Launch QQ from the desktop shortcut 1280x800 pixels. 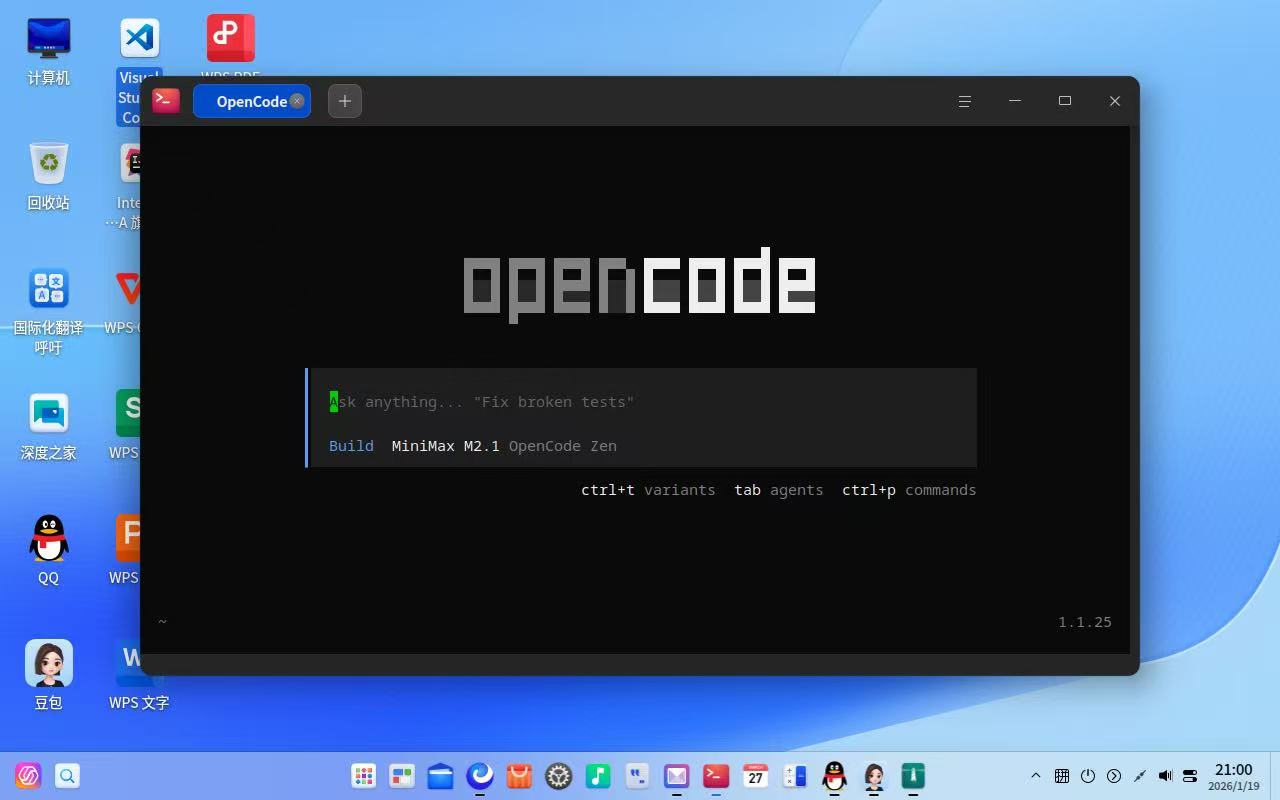tap(48, 540)
